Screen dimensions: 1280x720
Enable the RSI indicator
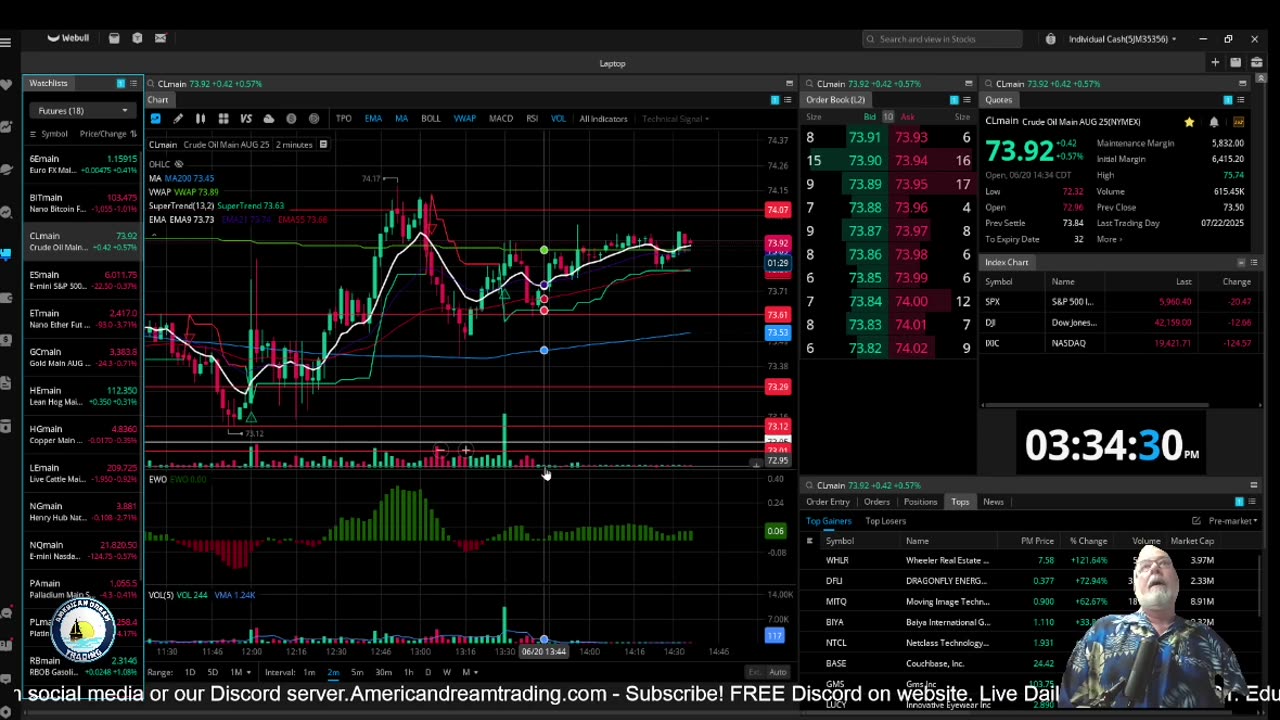click(x=532, y=119)
